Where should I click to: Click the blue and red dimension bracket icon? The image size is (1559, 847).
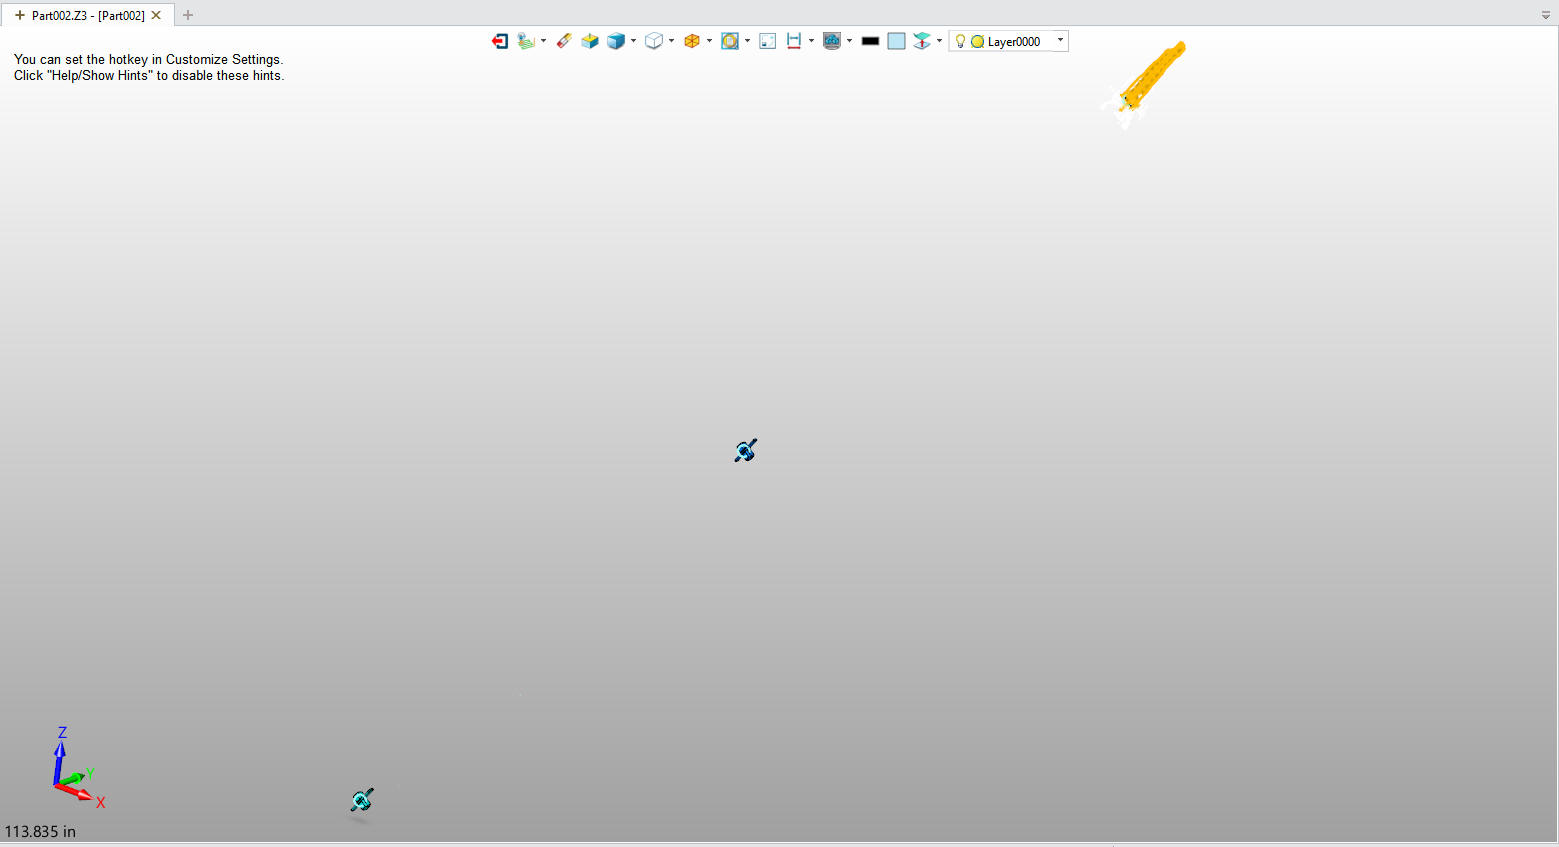coord(794,41)
